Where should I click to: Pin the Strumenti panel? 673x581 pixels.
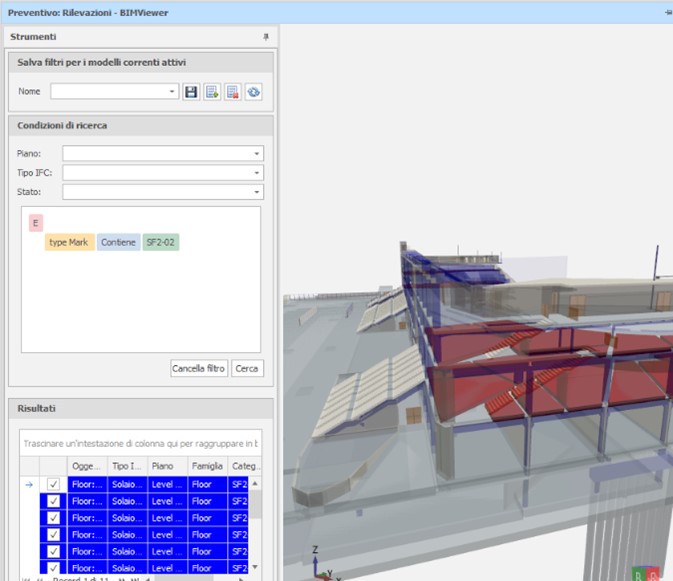coord(266,37)
